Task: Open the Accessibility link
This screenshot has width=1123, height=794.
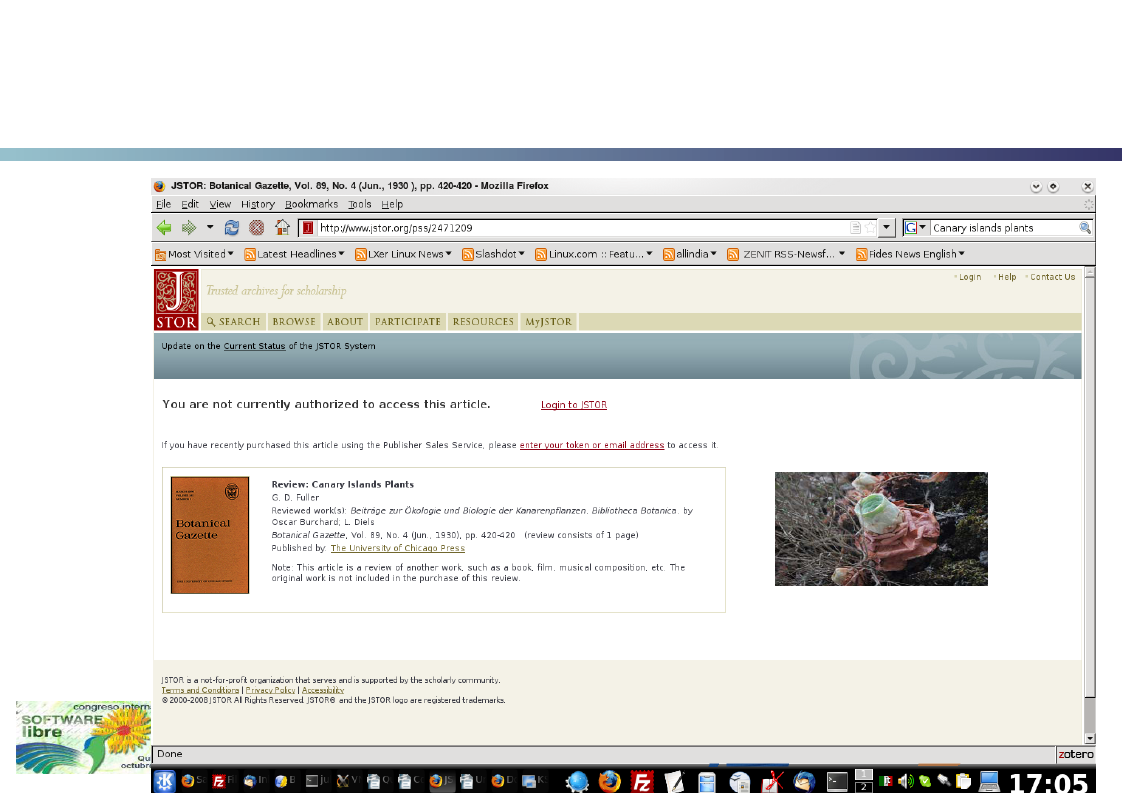Action: 323,690
